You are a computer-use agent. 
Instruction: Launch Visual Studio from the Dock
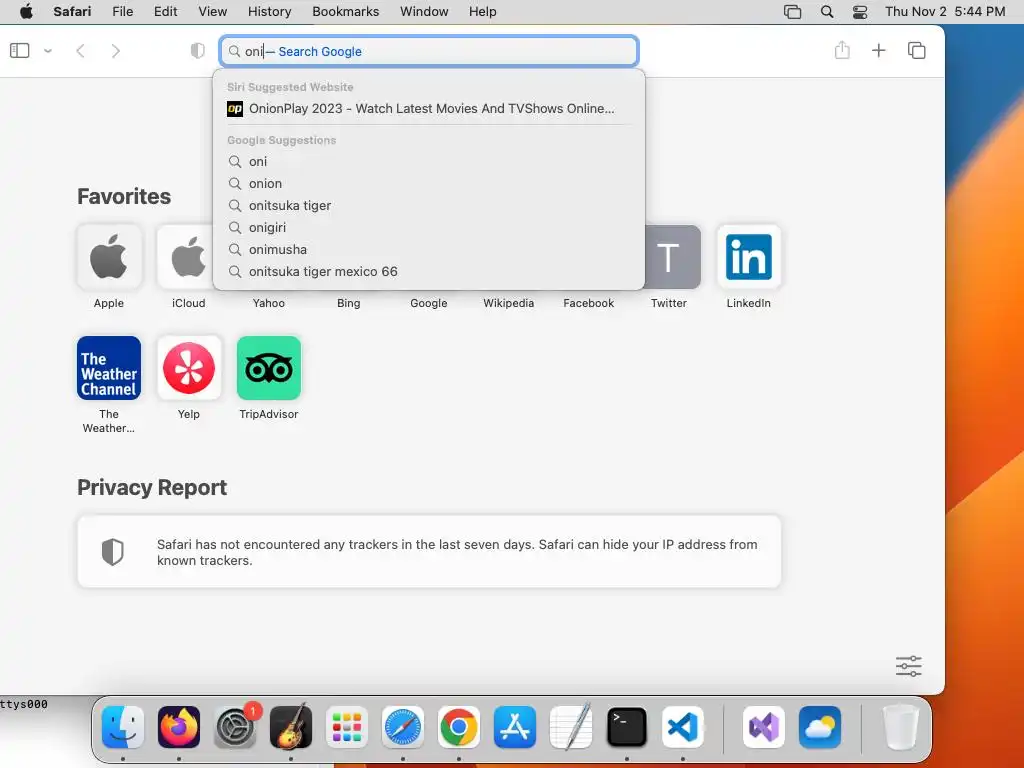(764, 727)
